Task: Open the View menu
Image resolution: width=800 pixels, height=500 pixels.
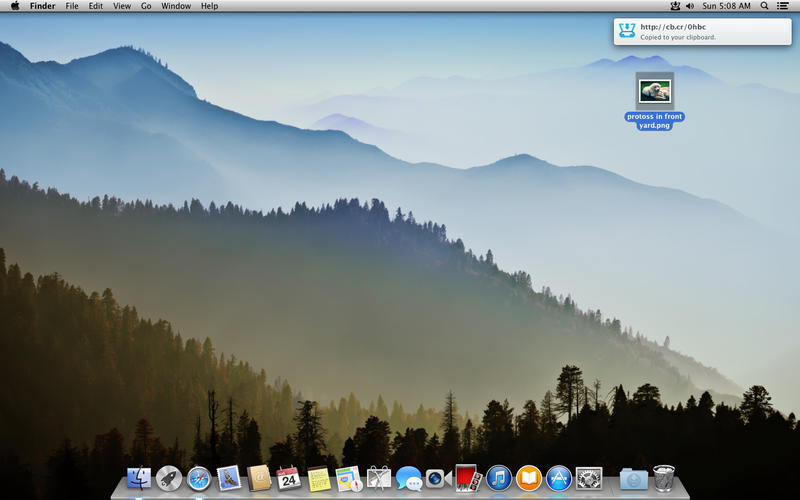Action: point(122,6)
